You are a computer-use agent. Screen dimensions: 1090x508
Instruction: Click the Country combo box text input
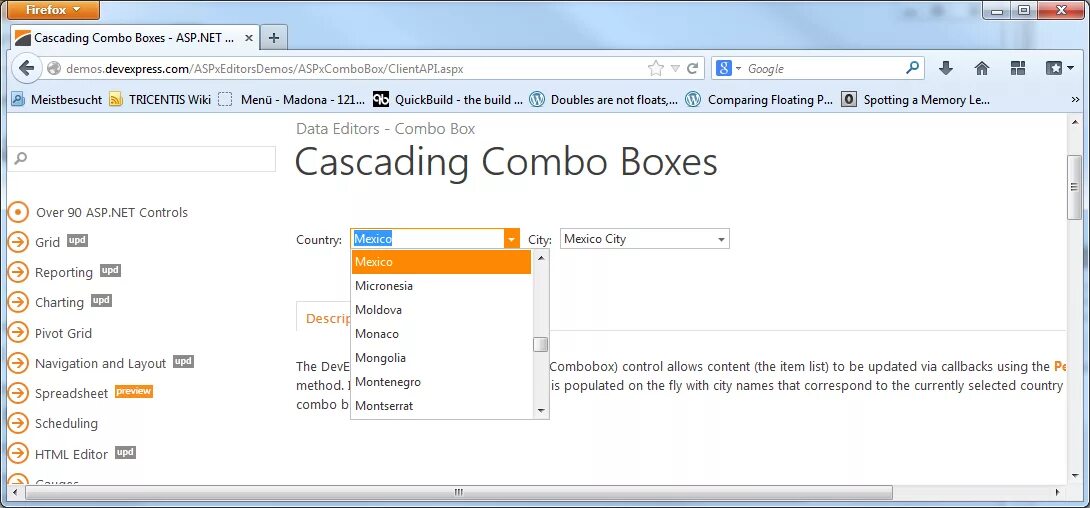(x=427, y=239)
